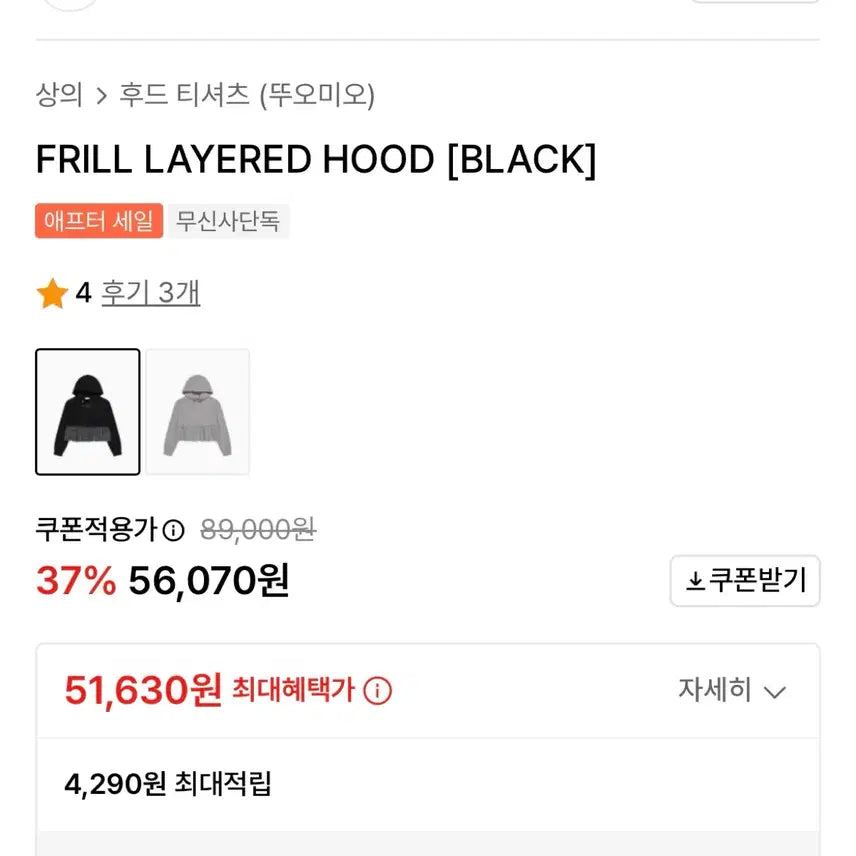Click the 쿠폰받기 coupon button

click(x=745, y=581)
